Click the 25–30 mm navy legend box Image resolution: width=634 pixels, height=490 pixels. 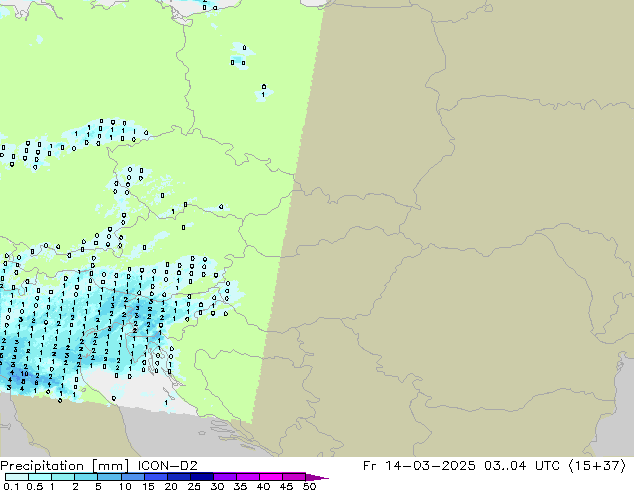click(201, 477)
